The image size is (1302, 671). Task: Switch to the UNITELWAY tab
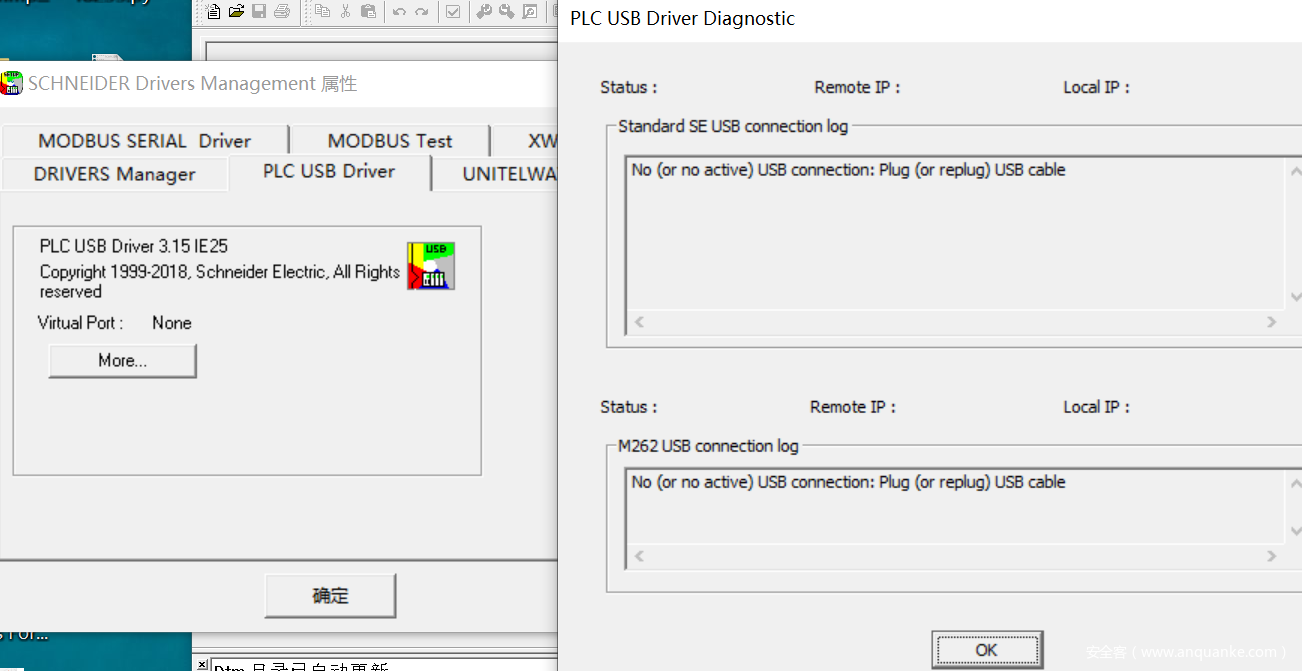(508, 174)
